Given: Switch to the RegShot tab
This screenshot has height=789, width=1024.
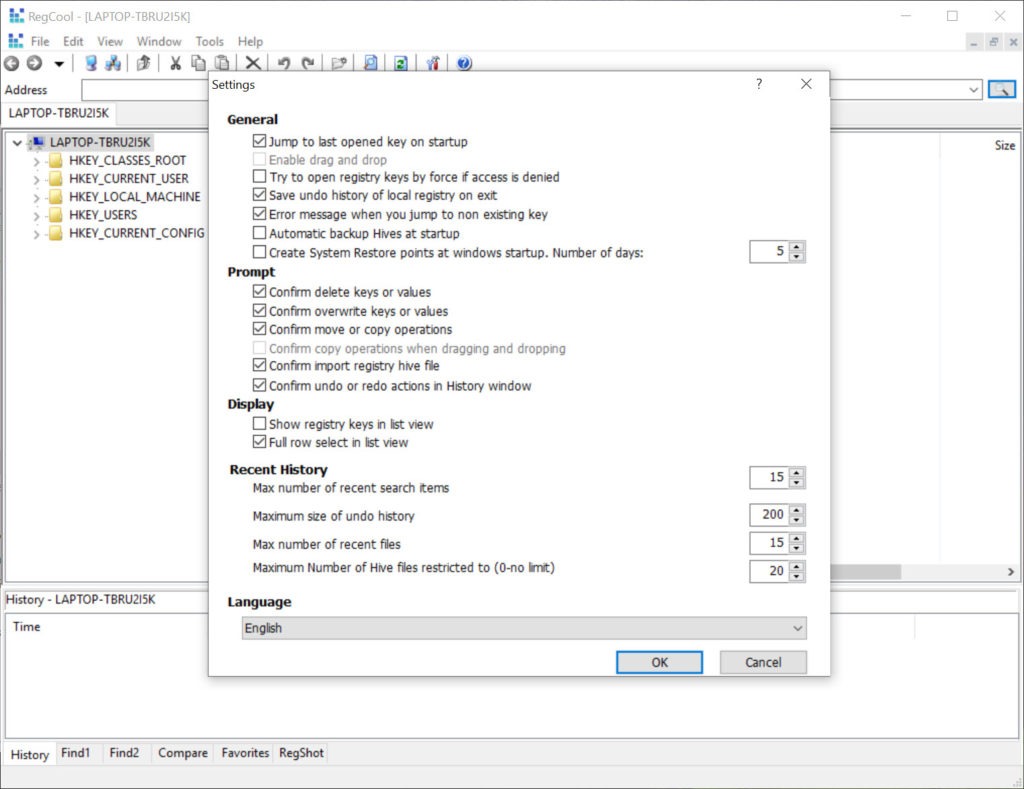Looking at the screenshot, I should pos(301,753).
